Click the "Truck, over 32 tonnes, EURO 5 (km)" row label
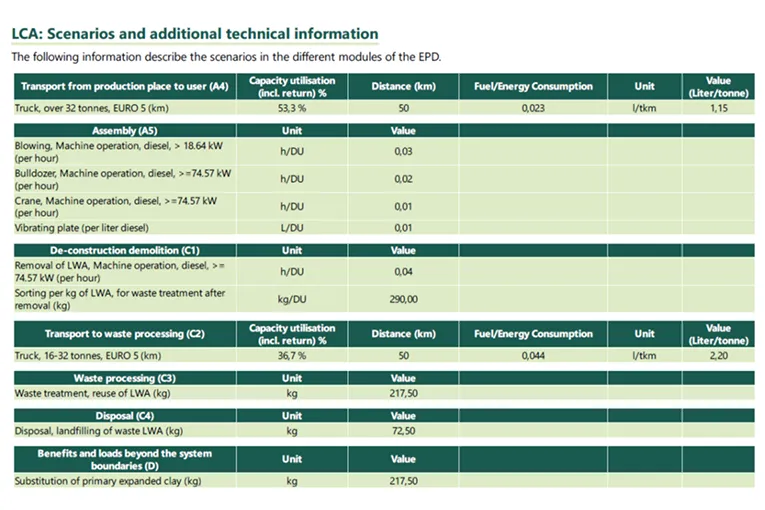Viewport: 765px width, 510px height. (92, 108)
